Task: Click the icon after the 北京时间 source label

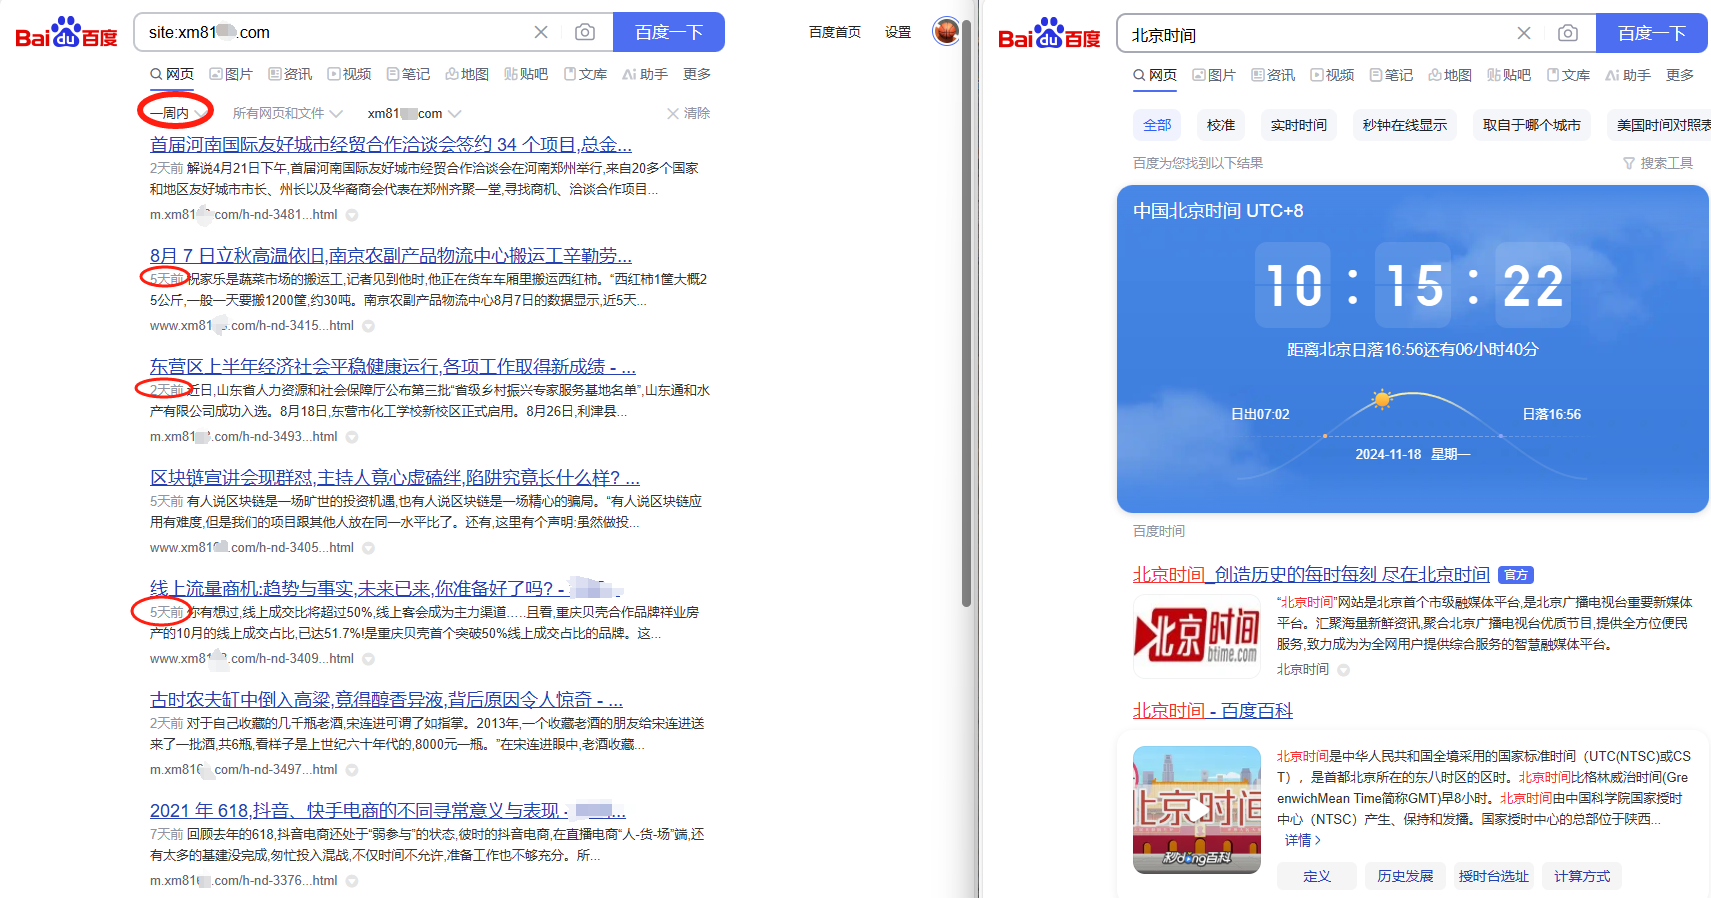Action: click(x=1343, y=670)
